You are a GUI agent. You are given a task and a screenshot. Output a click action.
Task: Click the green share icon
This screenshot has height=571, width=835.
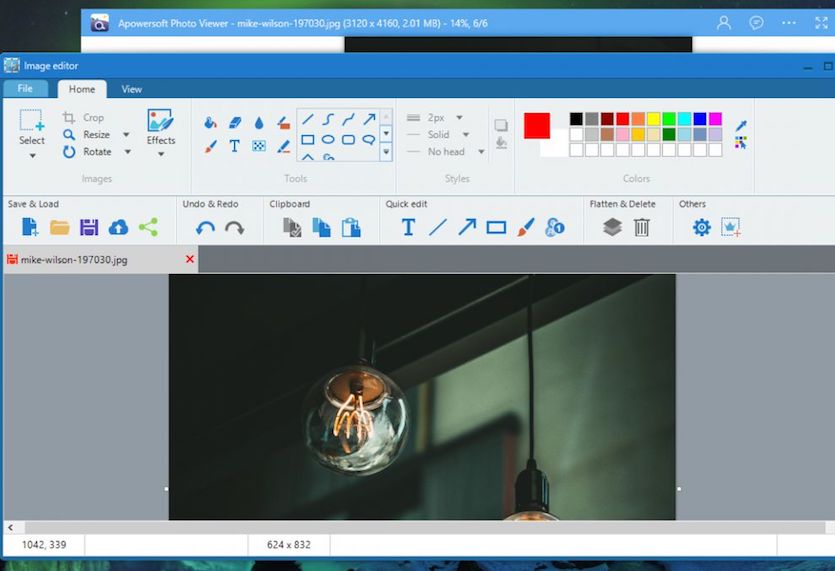149,227
